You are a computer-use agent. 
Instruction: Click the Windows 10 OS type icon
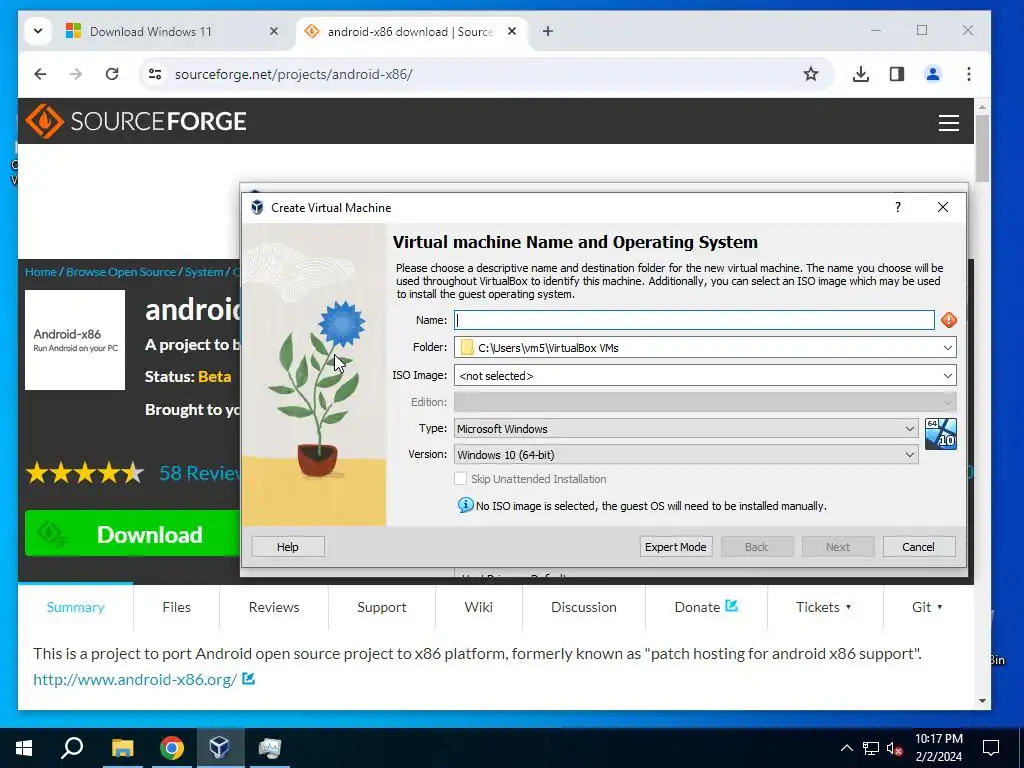(940, 434)
